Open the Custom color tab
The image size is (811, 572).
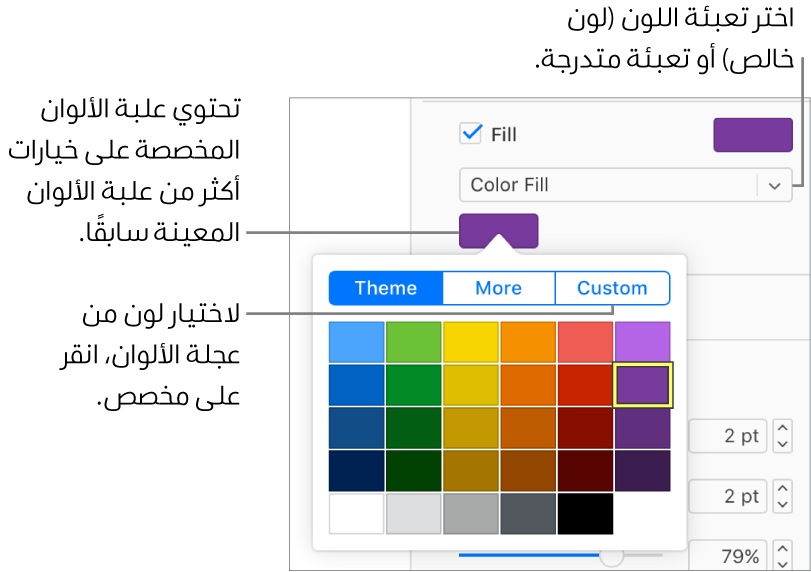pos(612,288)
